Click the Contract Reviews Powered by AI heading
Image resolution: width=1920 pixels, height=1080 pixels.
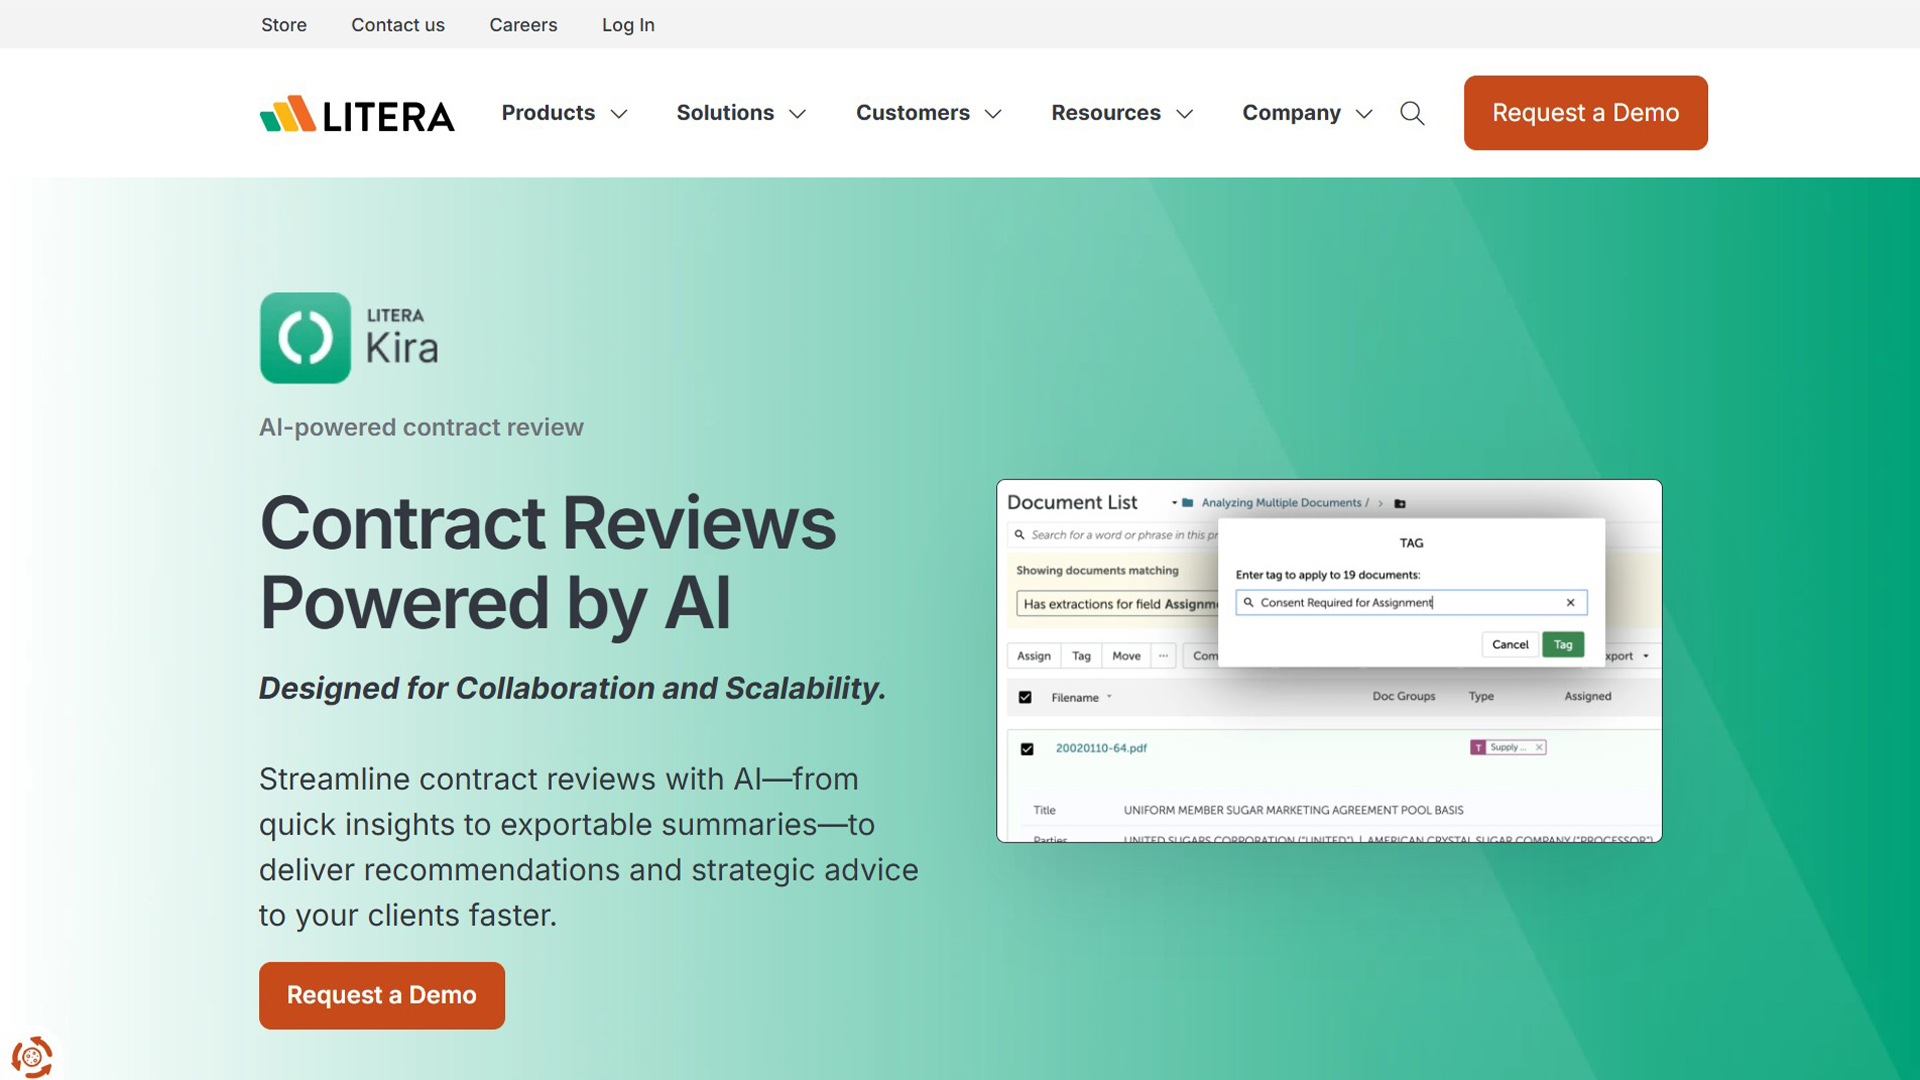547,563
